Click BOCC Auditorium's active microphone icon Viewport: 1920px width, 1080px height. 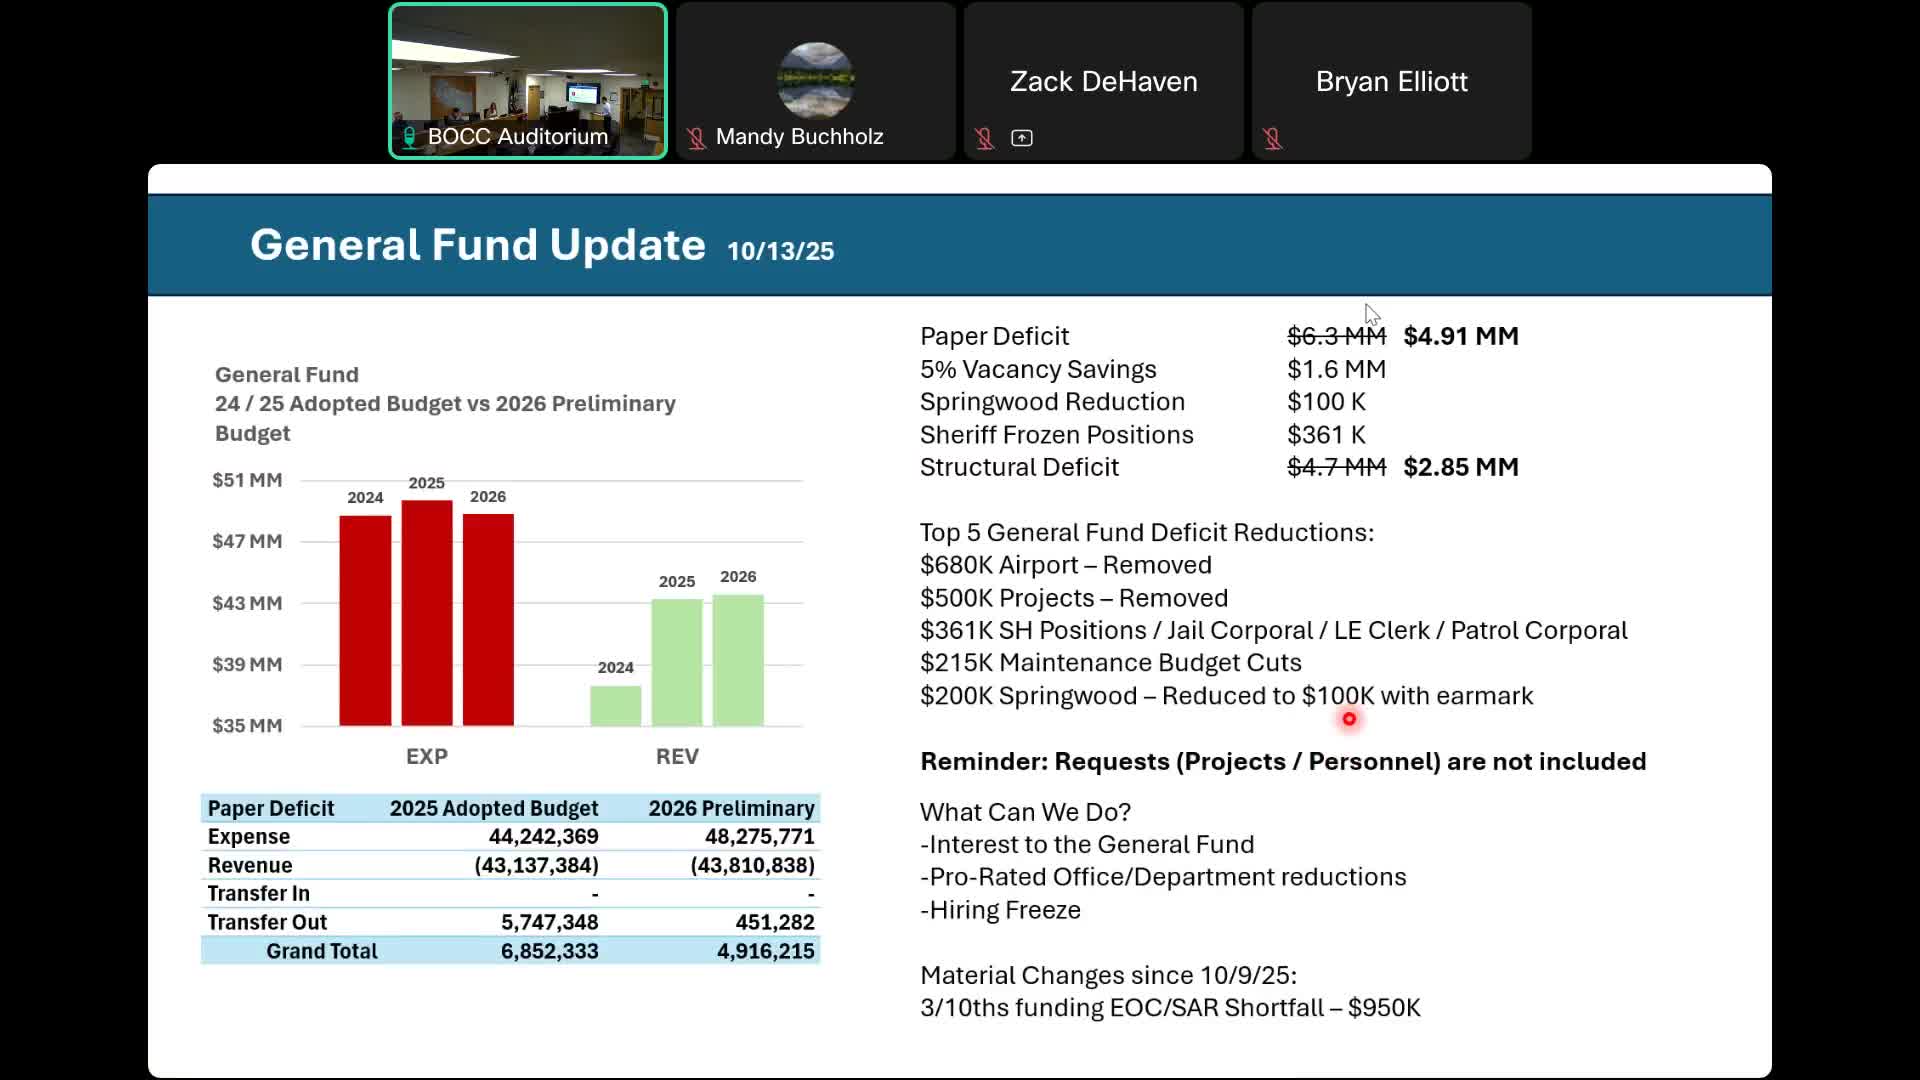(x=409, y=137)
